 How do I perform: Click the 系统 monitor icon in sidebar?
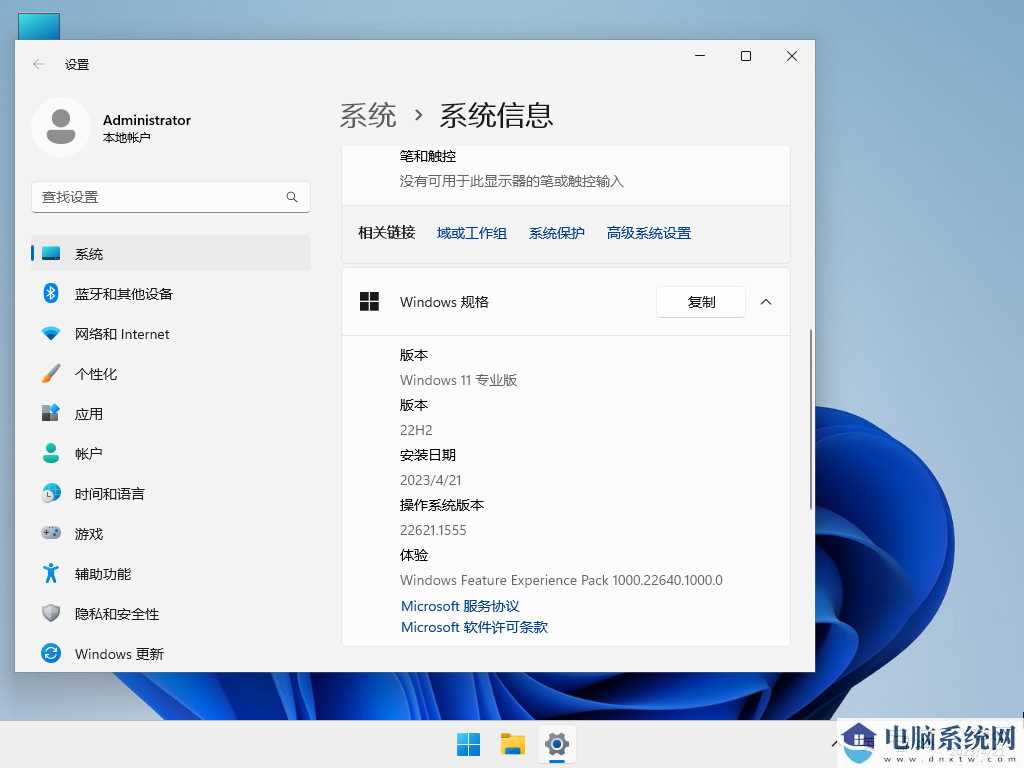pos(51,253)
